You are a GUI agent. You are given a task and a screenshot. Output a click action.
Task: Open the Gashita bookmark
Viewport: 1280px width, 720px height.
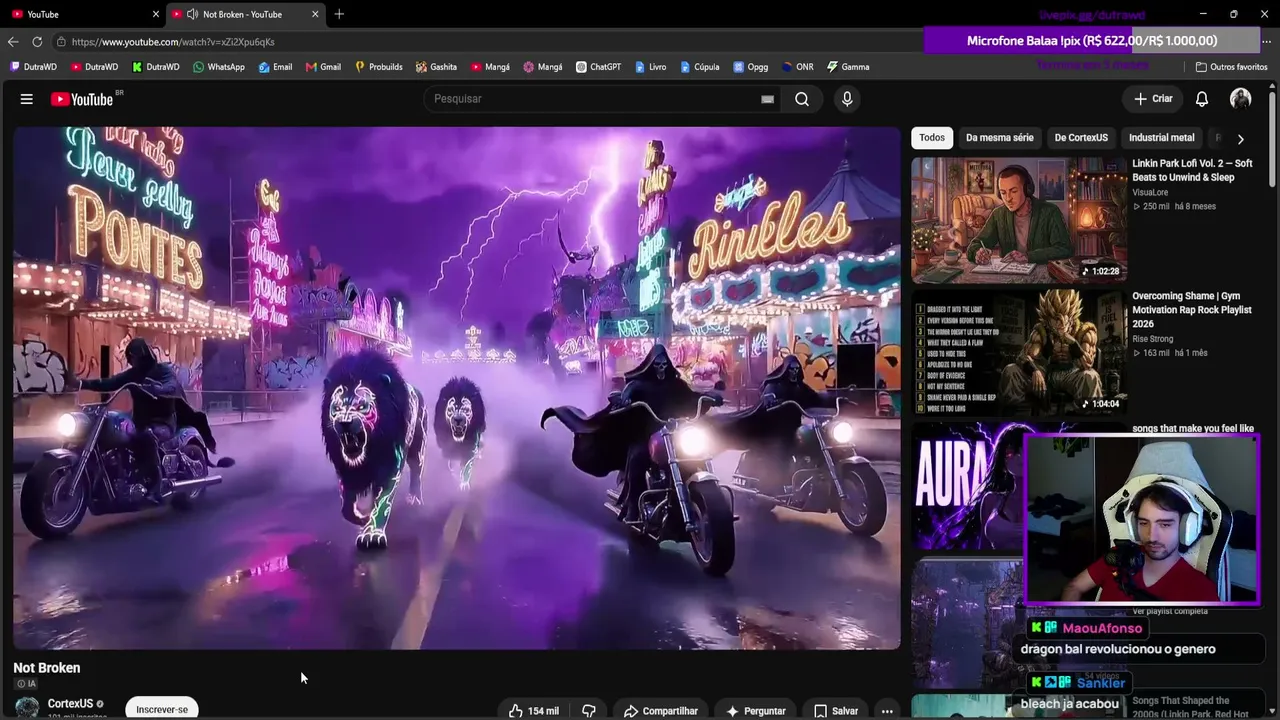[436, 67]
